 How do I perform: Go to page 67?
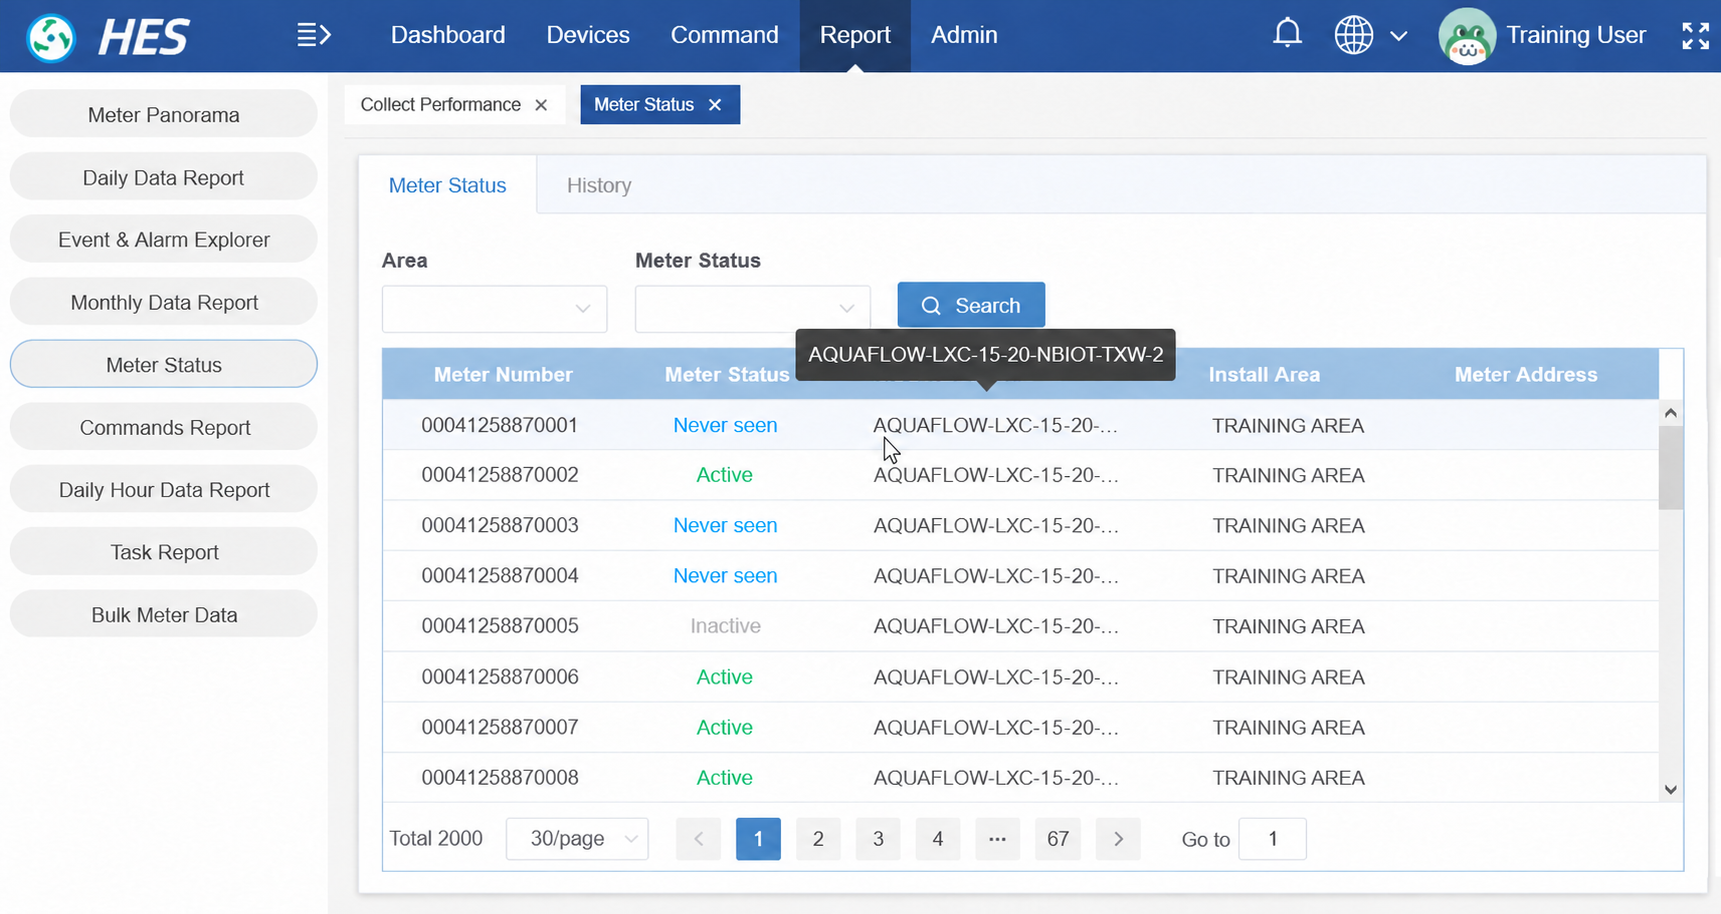pos(1058,839)
